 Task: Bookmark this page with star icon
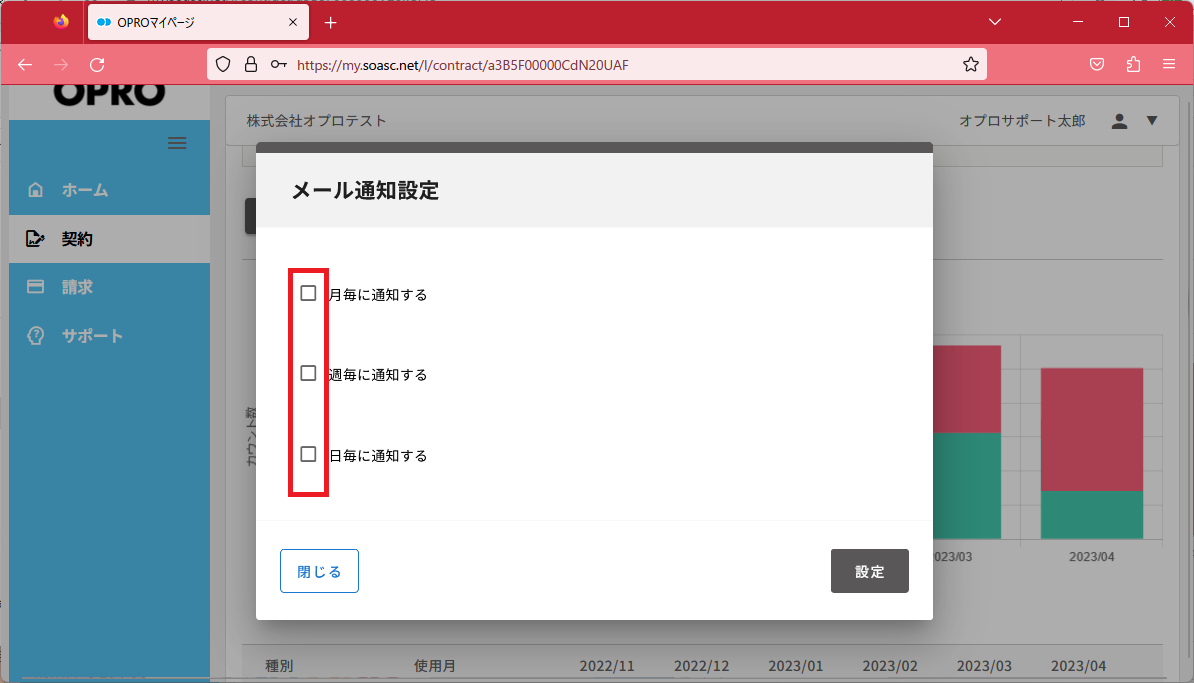pos(970,65)
